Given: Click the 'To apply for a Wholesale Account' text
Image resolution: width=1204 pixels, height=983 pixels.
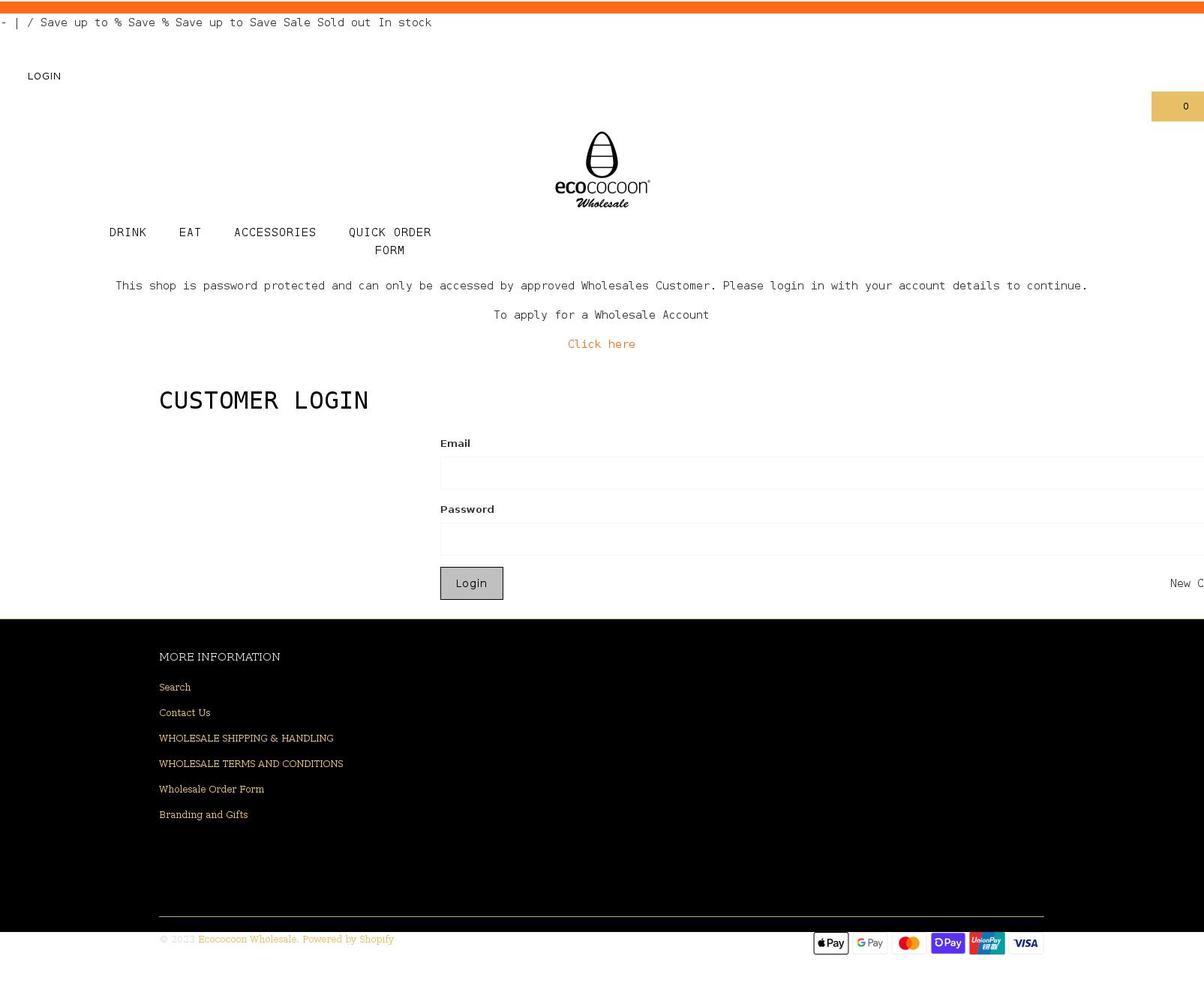Looking at the screenshot, I should point(601,315).
